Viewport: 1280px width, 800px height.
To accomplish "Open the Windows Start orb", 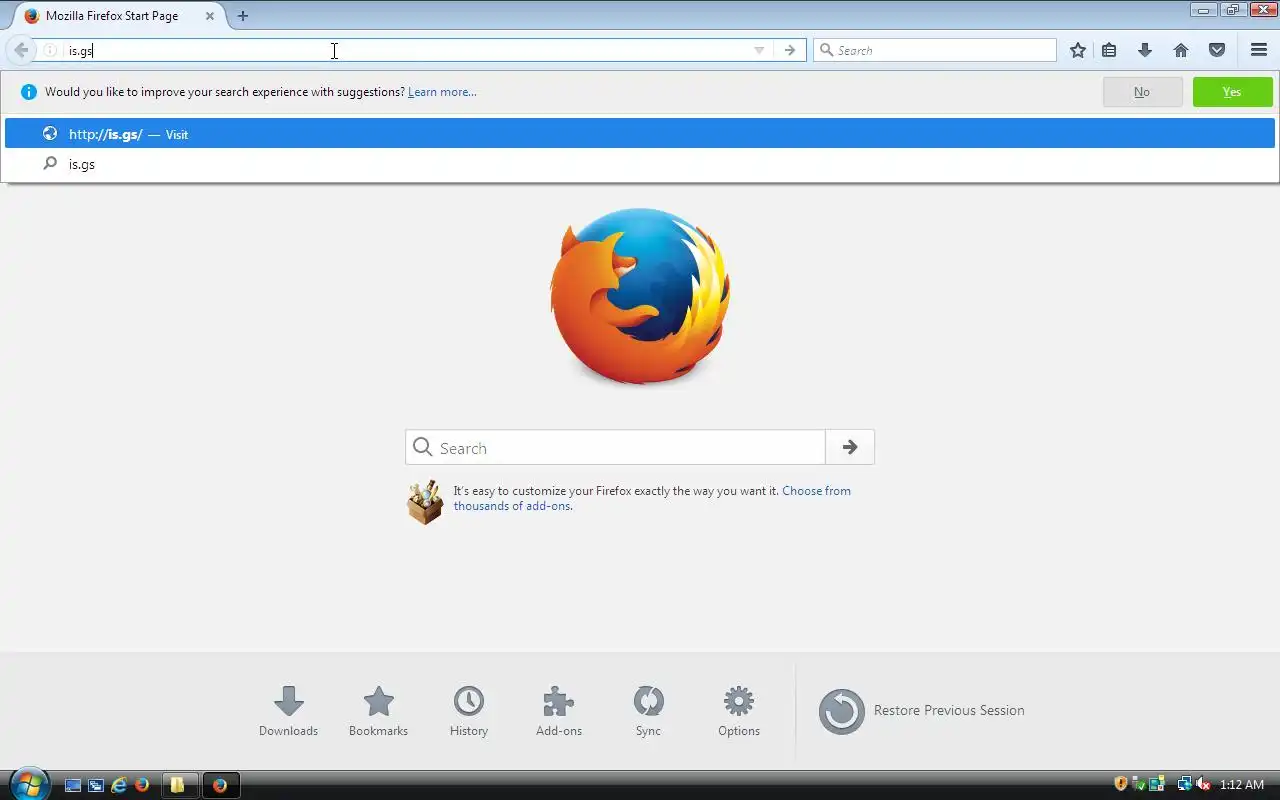I will click(28, 784).
